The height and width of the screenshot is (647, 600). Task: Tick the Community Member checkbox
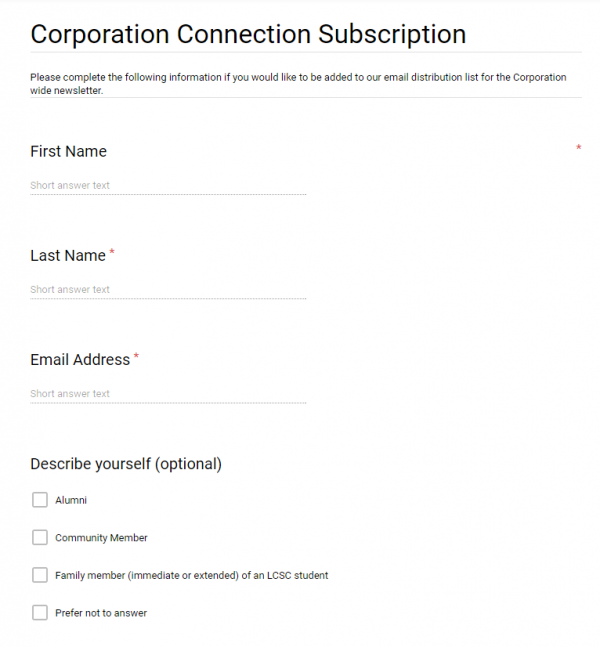tap(40, 538)
